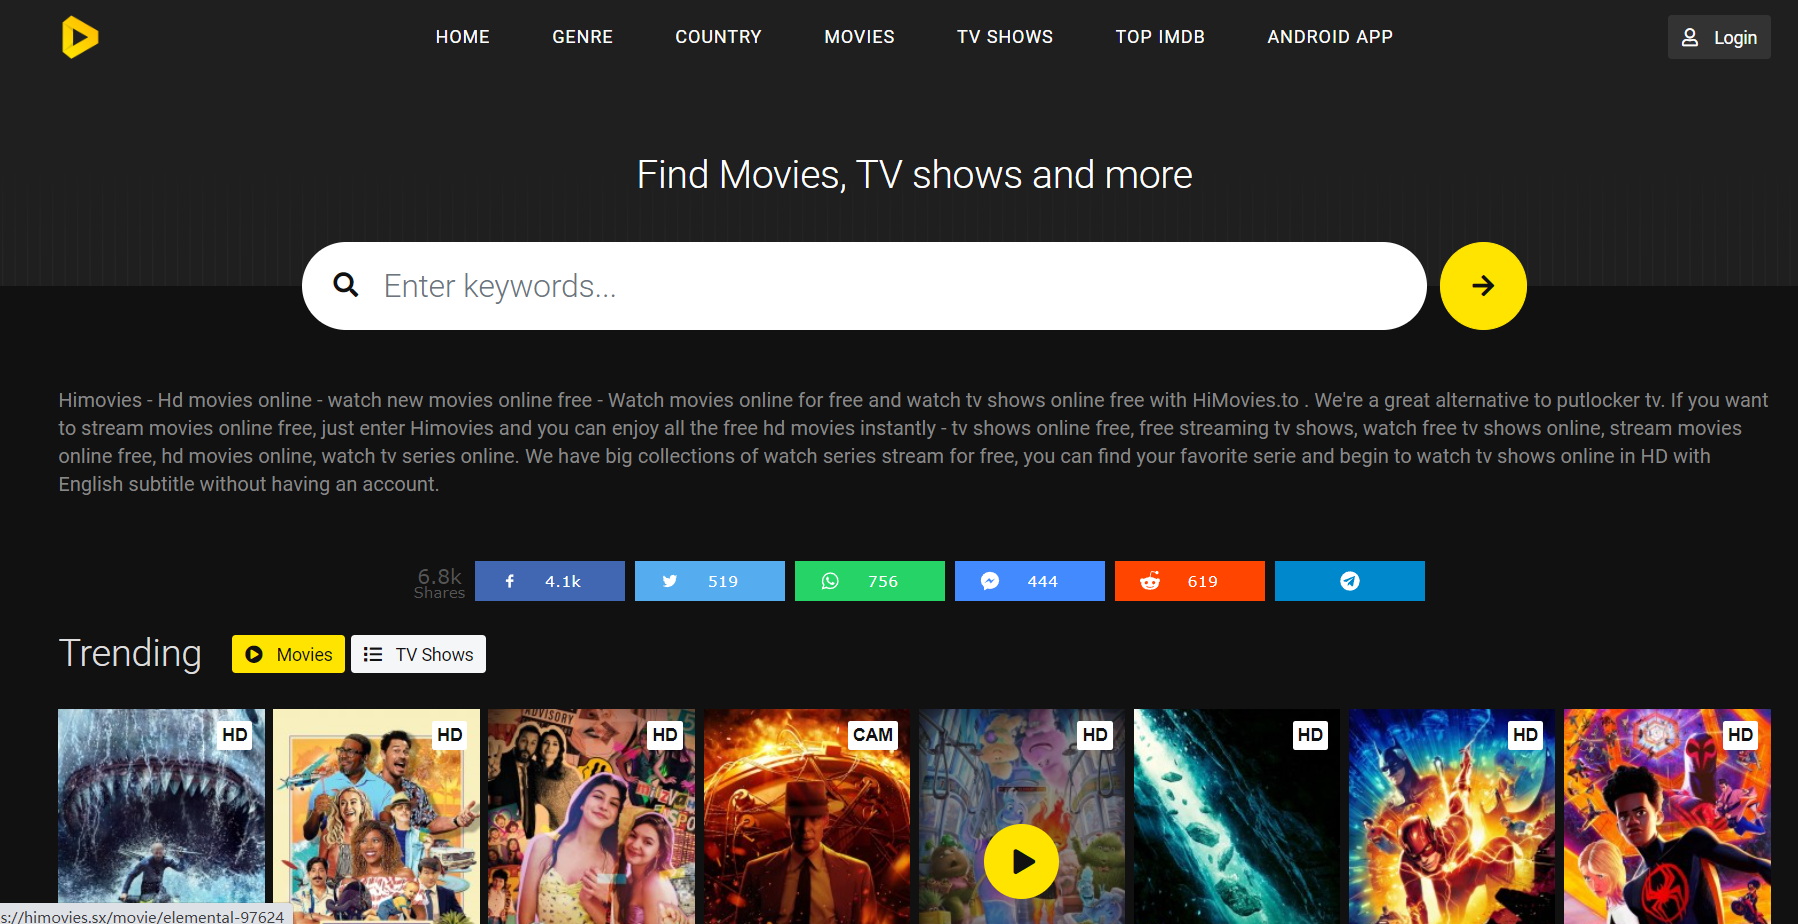The width and height of the screenshot is (1798, 924).
Task: Play the Elemental movie via play button
Action: (1021, 861)
